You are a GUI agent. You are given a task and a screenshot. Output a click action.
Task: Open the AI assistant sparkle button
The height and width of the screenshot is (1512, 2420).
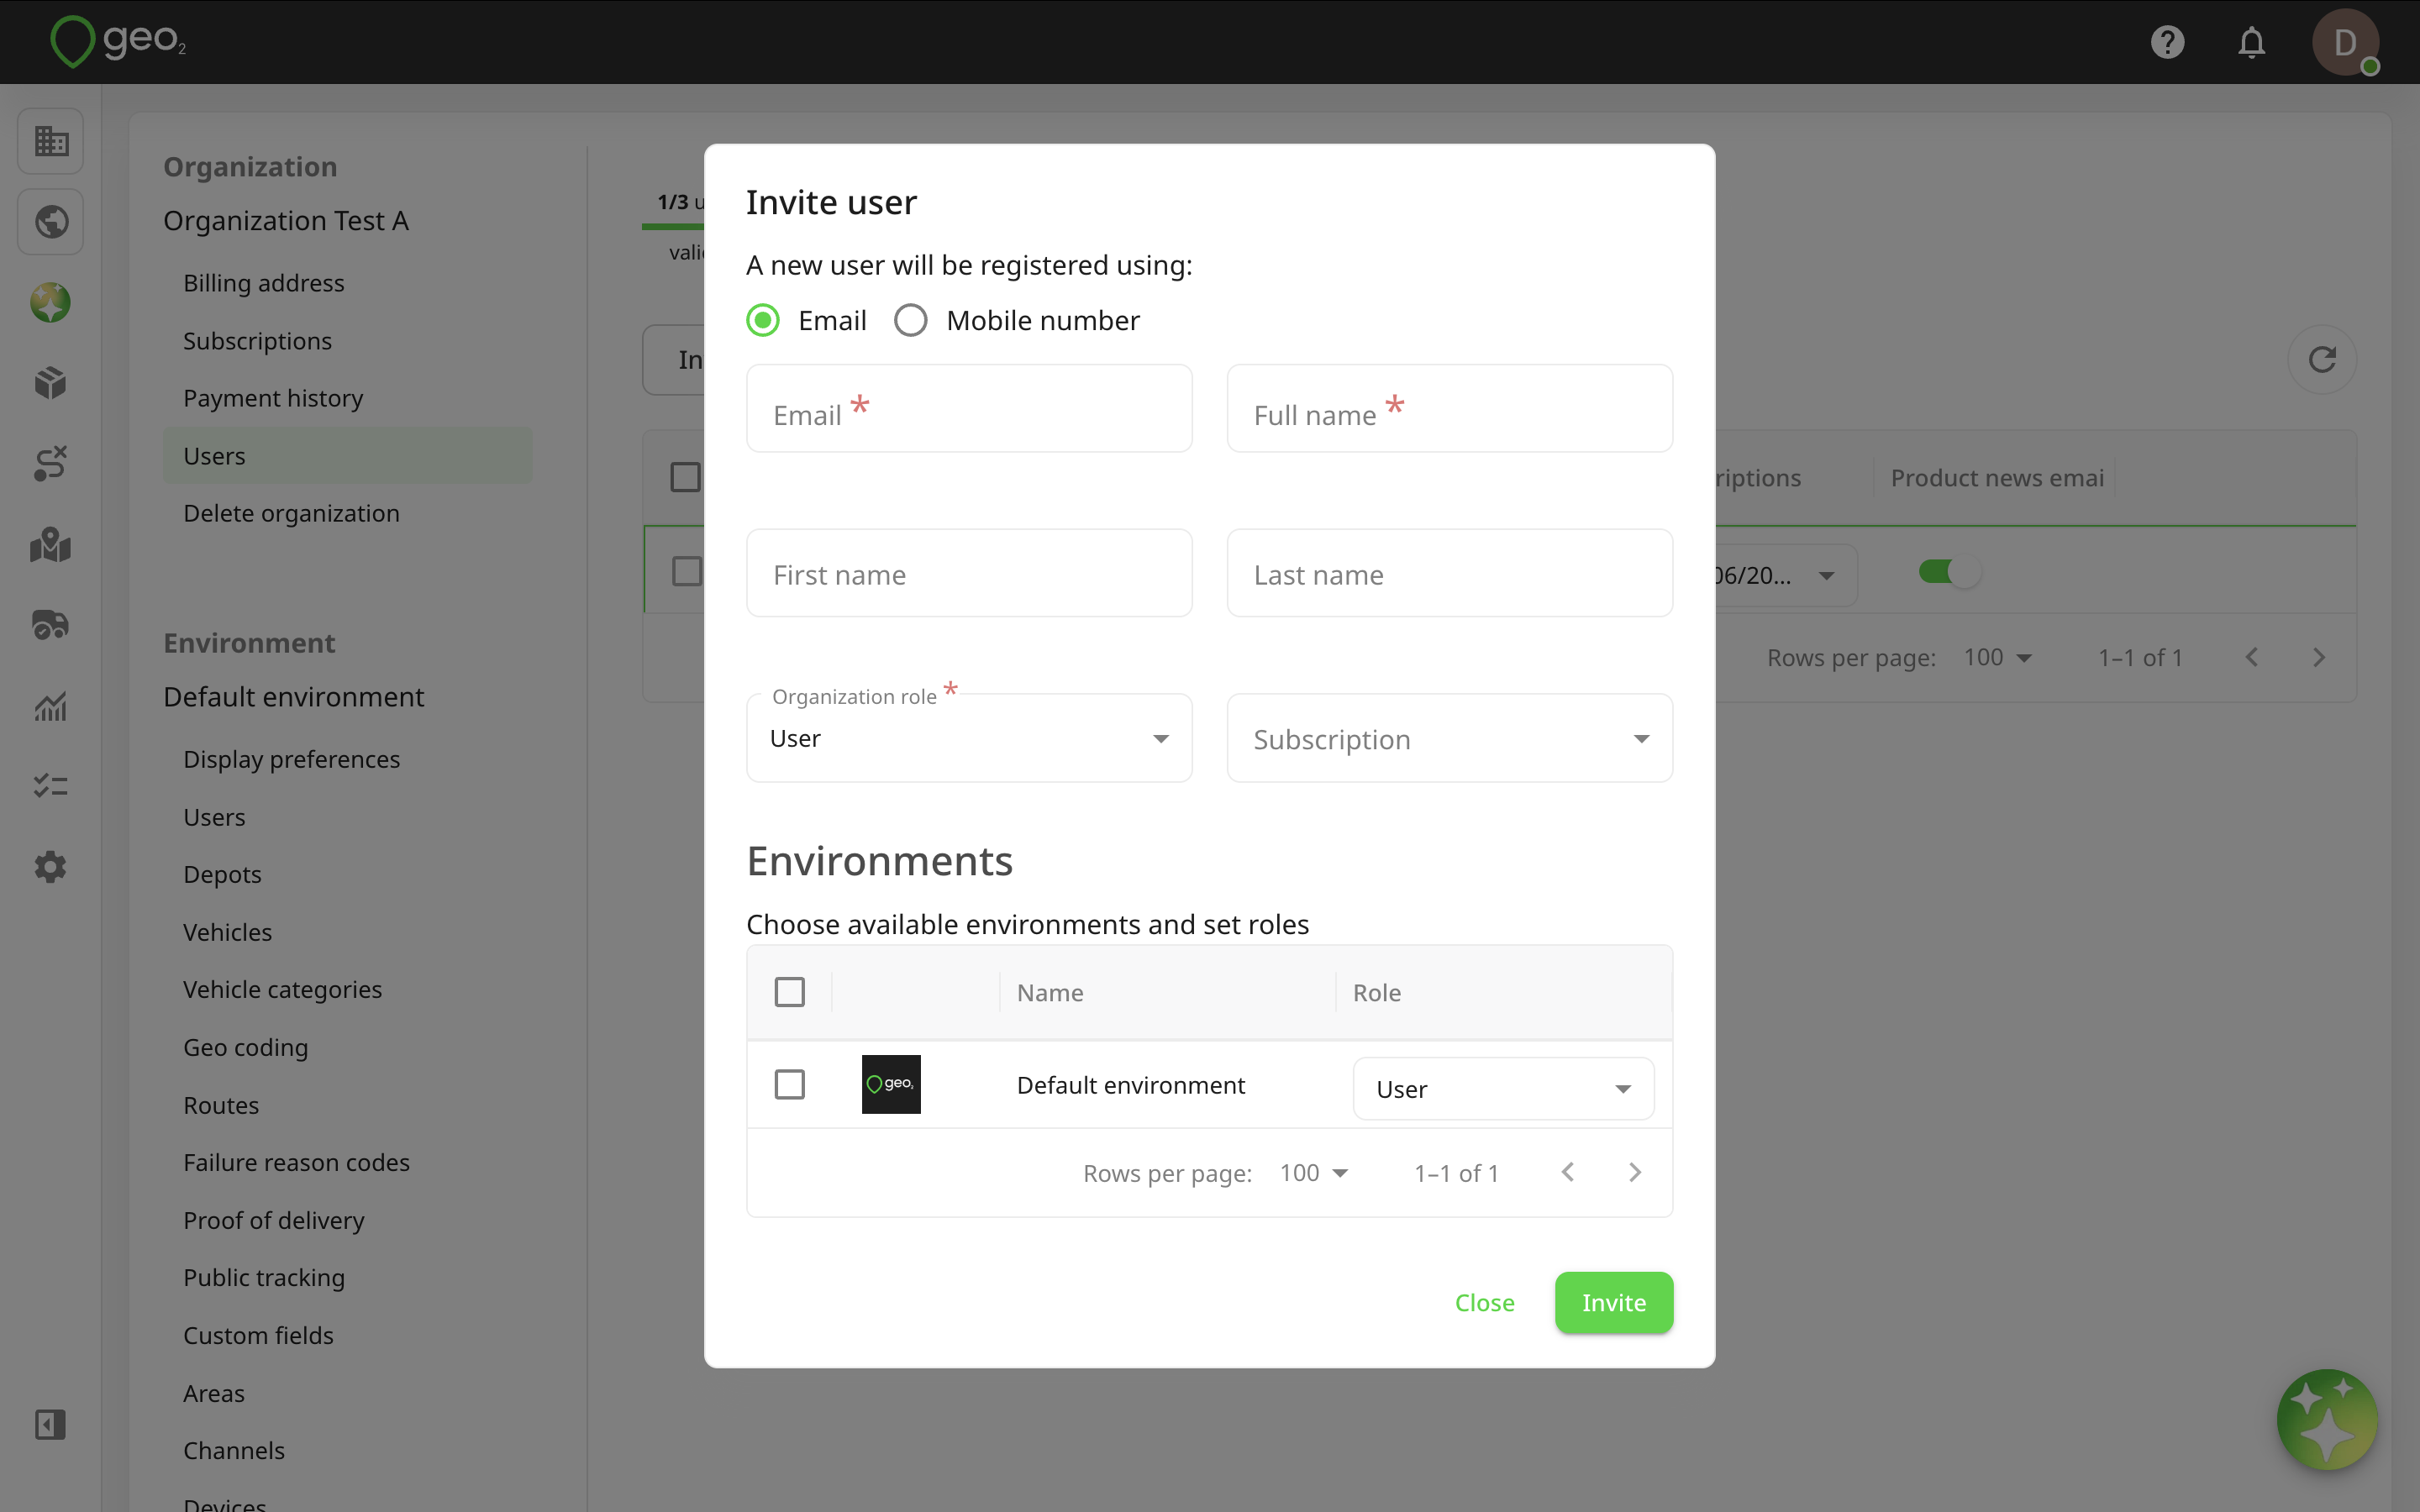(2327, 1419)
